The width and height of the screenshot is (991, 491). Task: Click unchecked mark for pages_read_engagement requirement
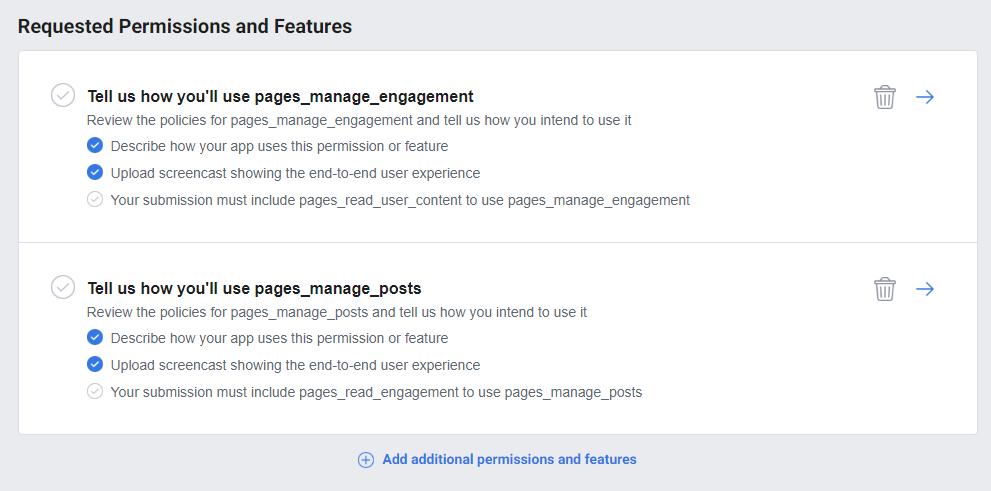click(95, 391)
